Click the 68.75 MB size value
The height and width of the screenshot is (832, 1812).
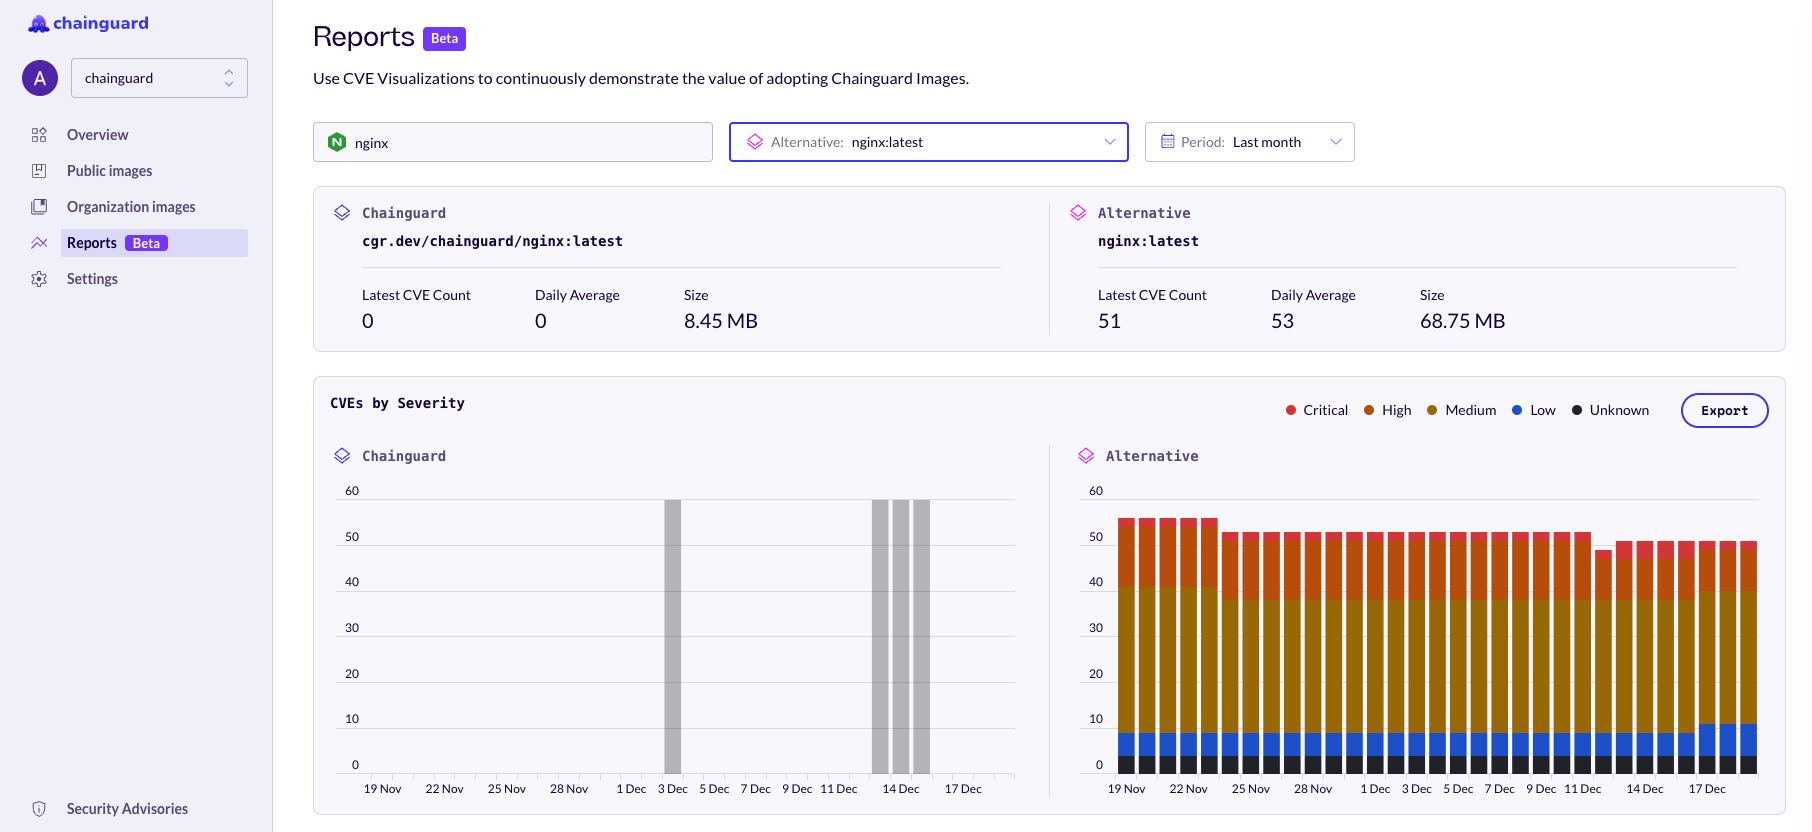(1462, 321)
